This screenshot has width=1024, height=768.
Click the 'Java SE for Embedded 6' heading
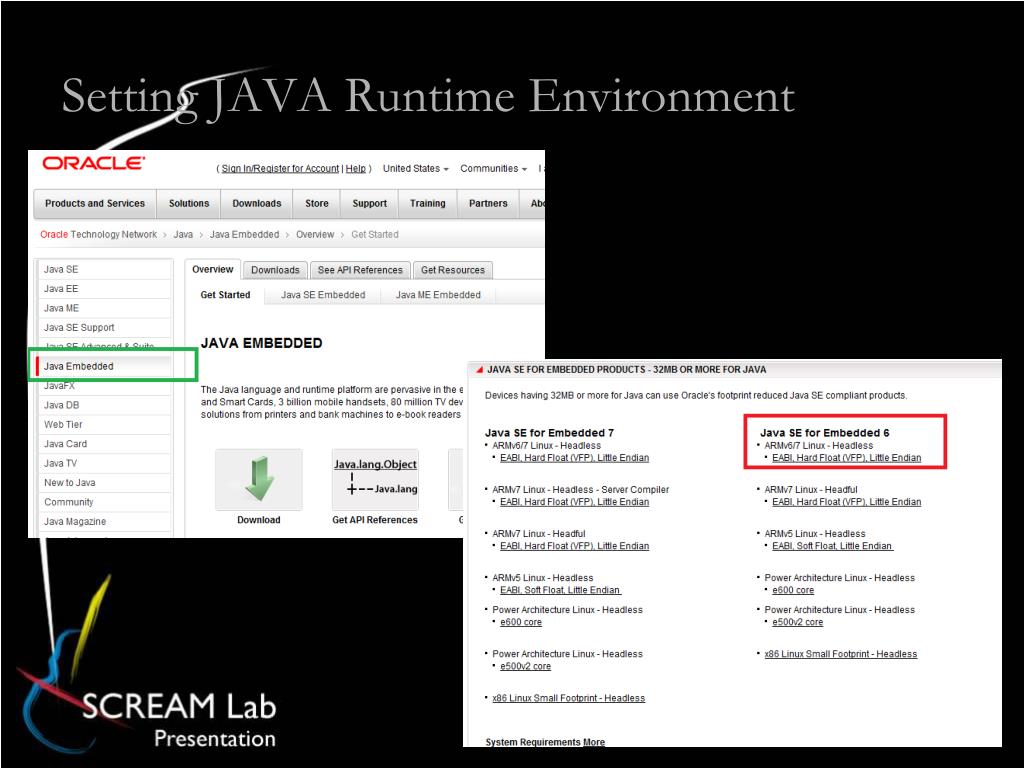[x=825, y=433]
